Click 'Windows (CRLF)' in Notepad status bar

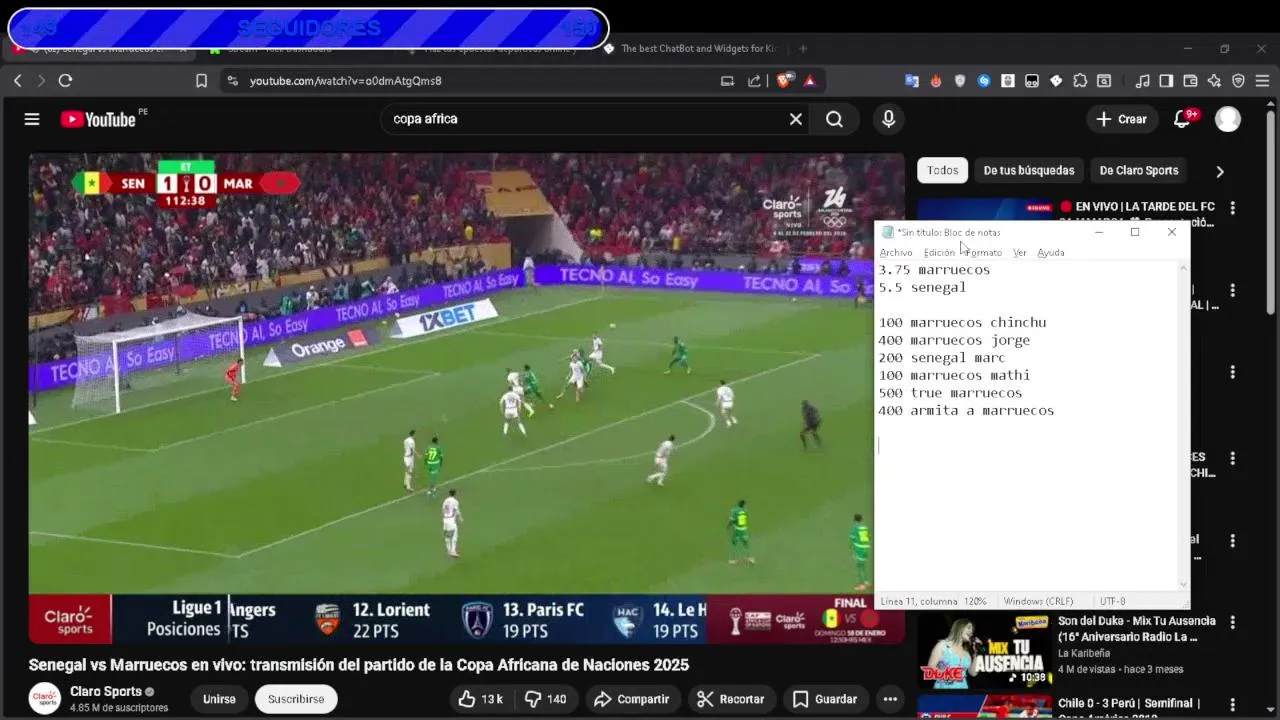point(1038,601)
